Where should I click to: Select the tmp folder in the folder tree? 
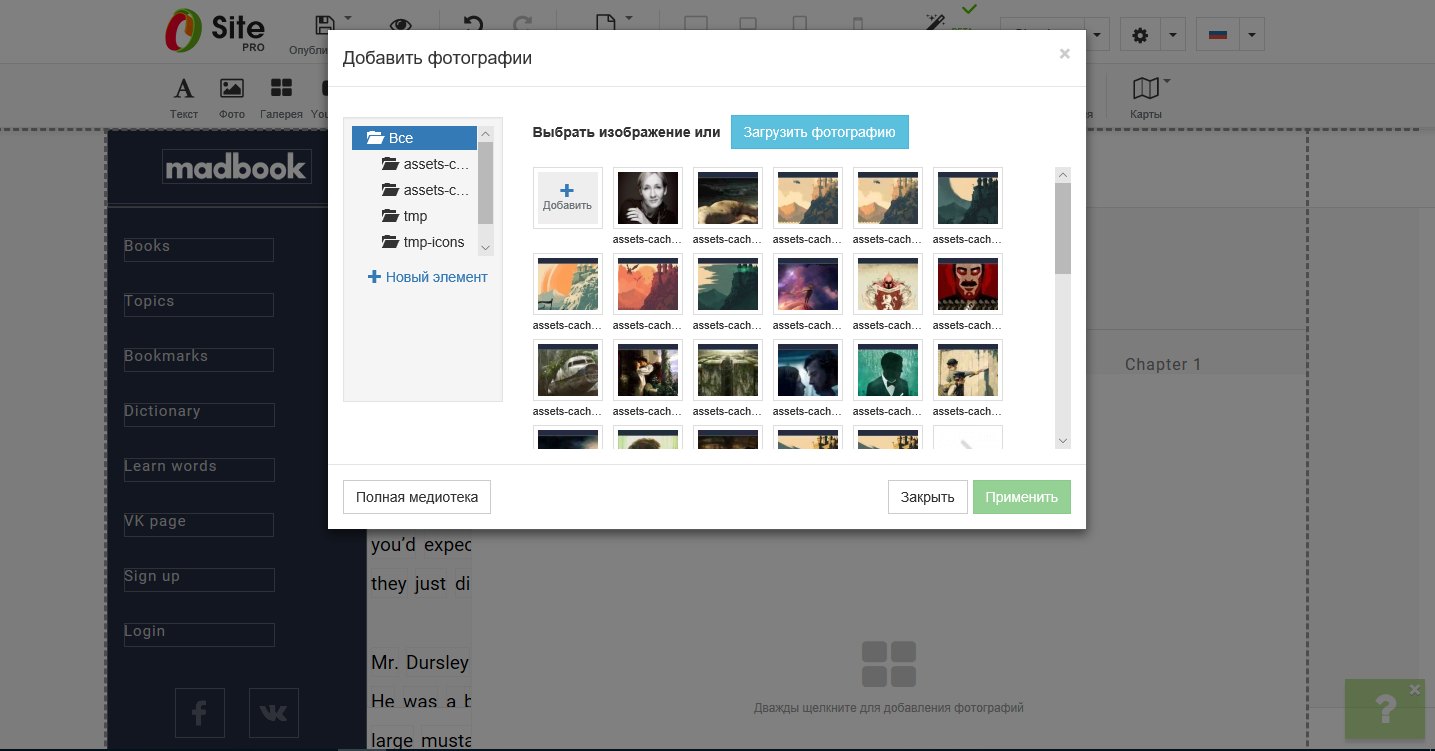tap(414, 215)
